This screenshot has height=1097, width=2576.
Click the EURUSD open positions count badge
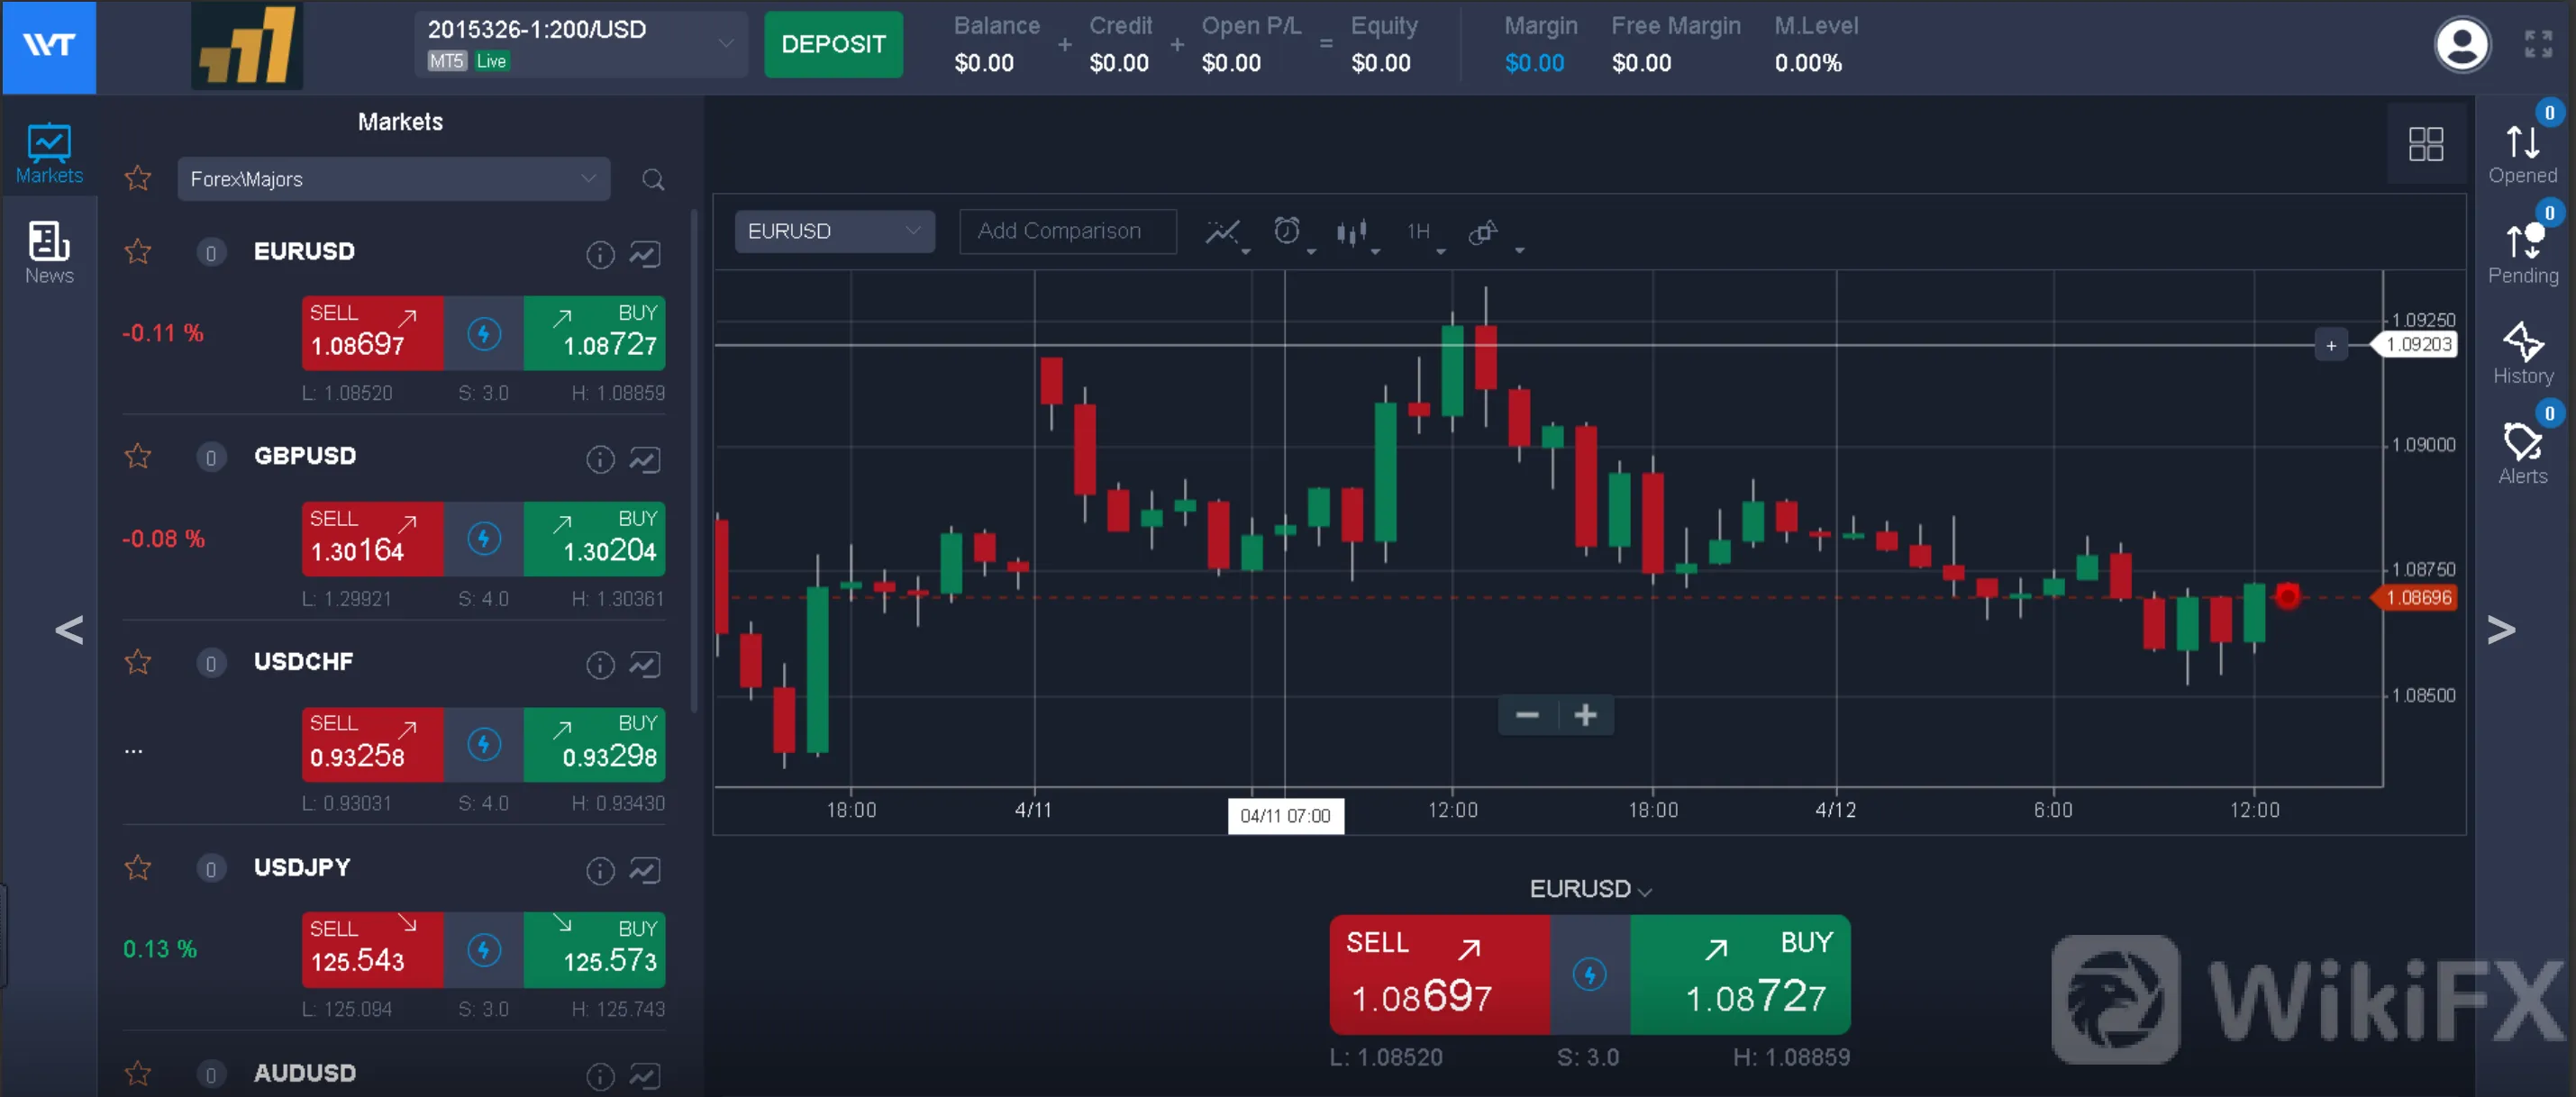tap(211, 253)
